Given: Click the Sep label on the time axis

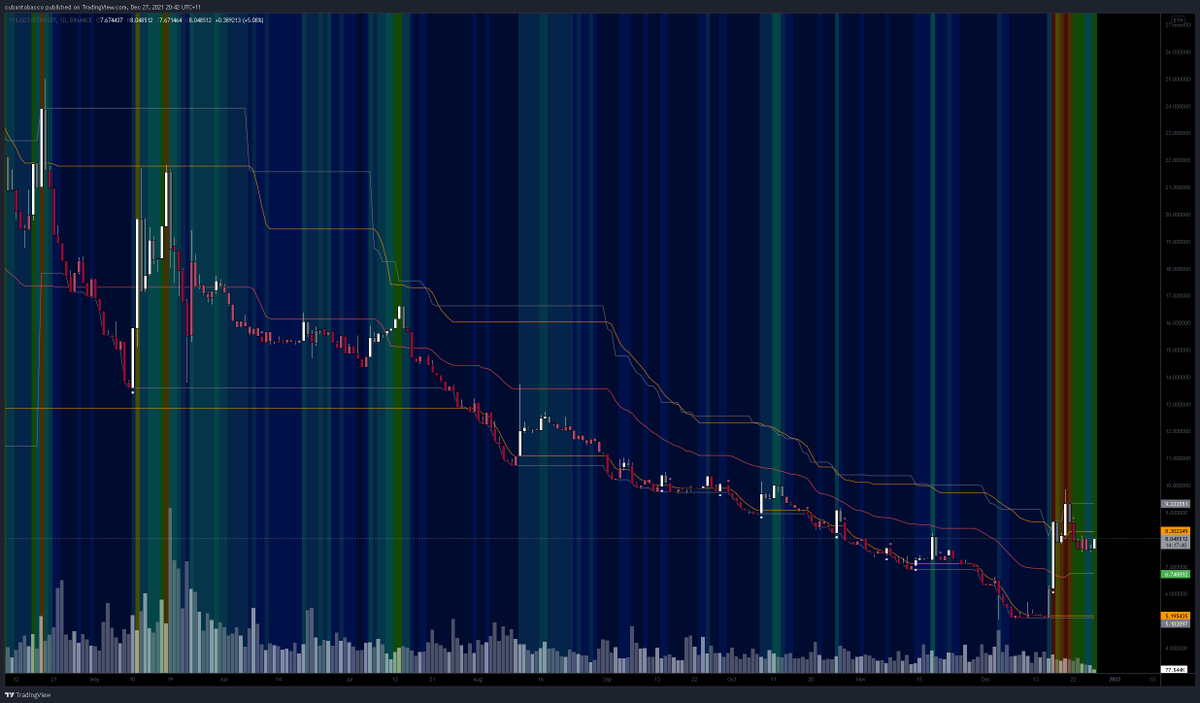Looking at the screenshot, I should (607, 680).
